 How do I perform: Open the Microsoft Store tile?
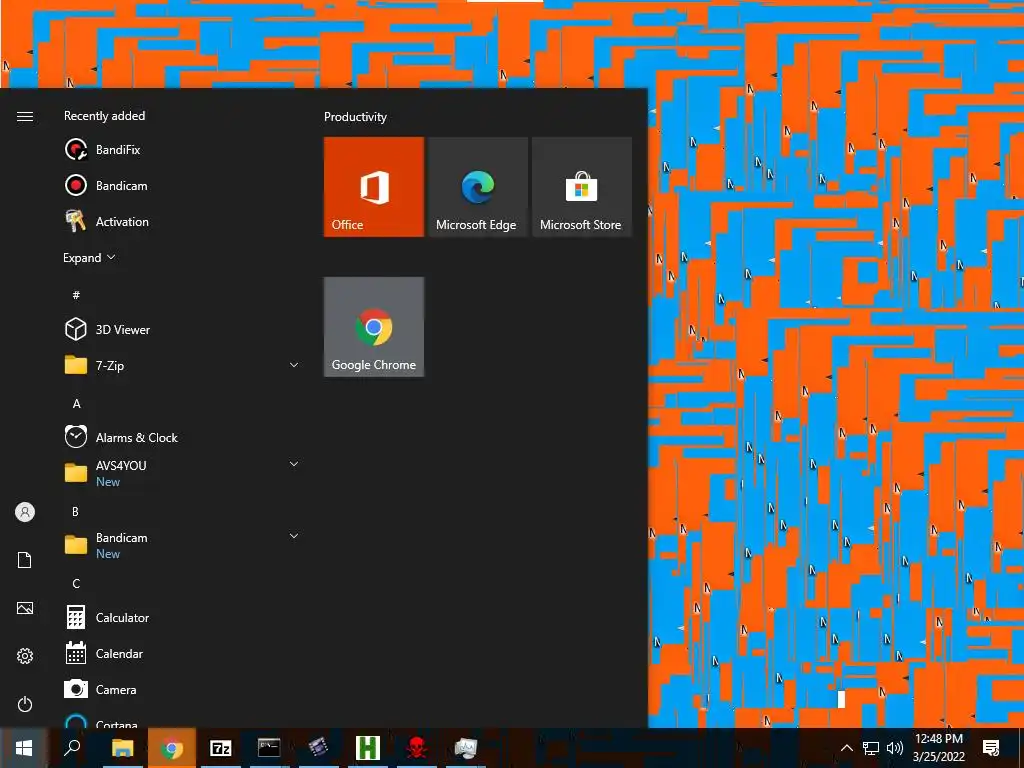pos(582,187)
